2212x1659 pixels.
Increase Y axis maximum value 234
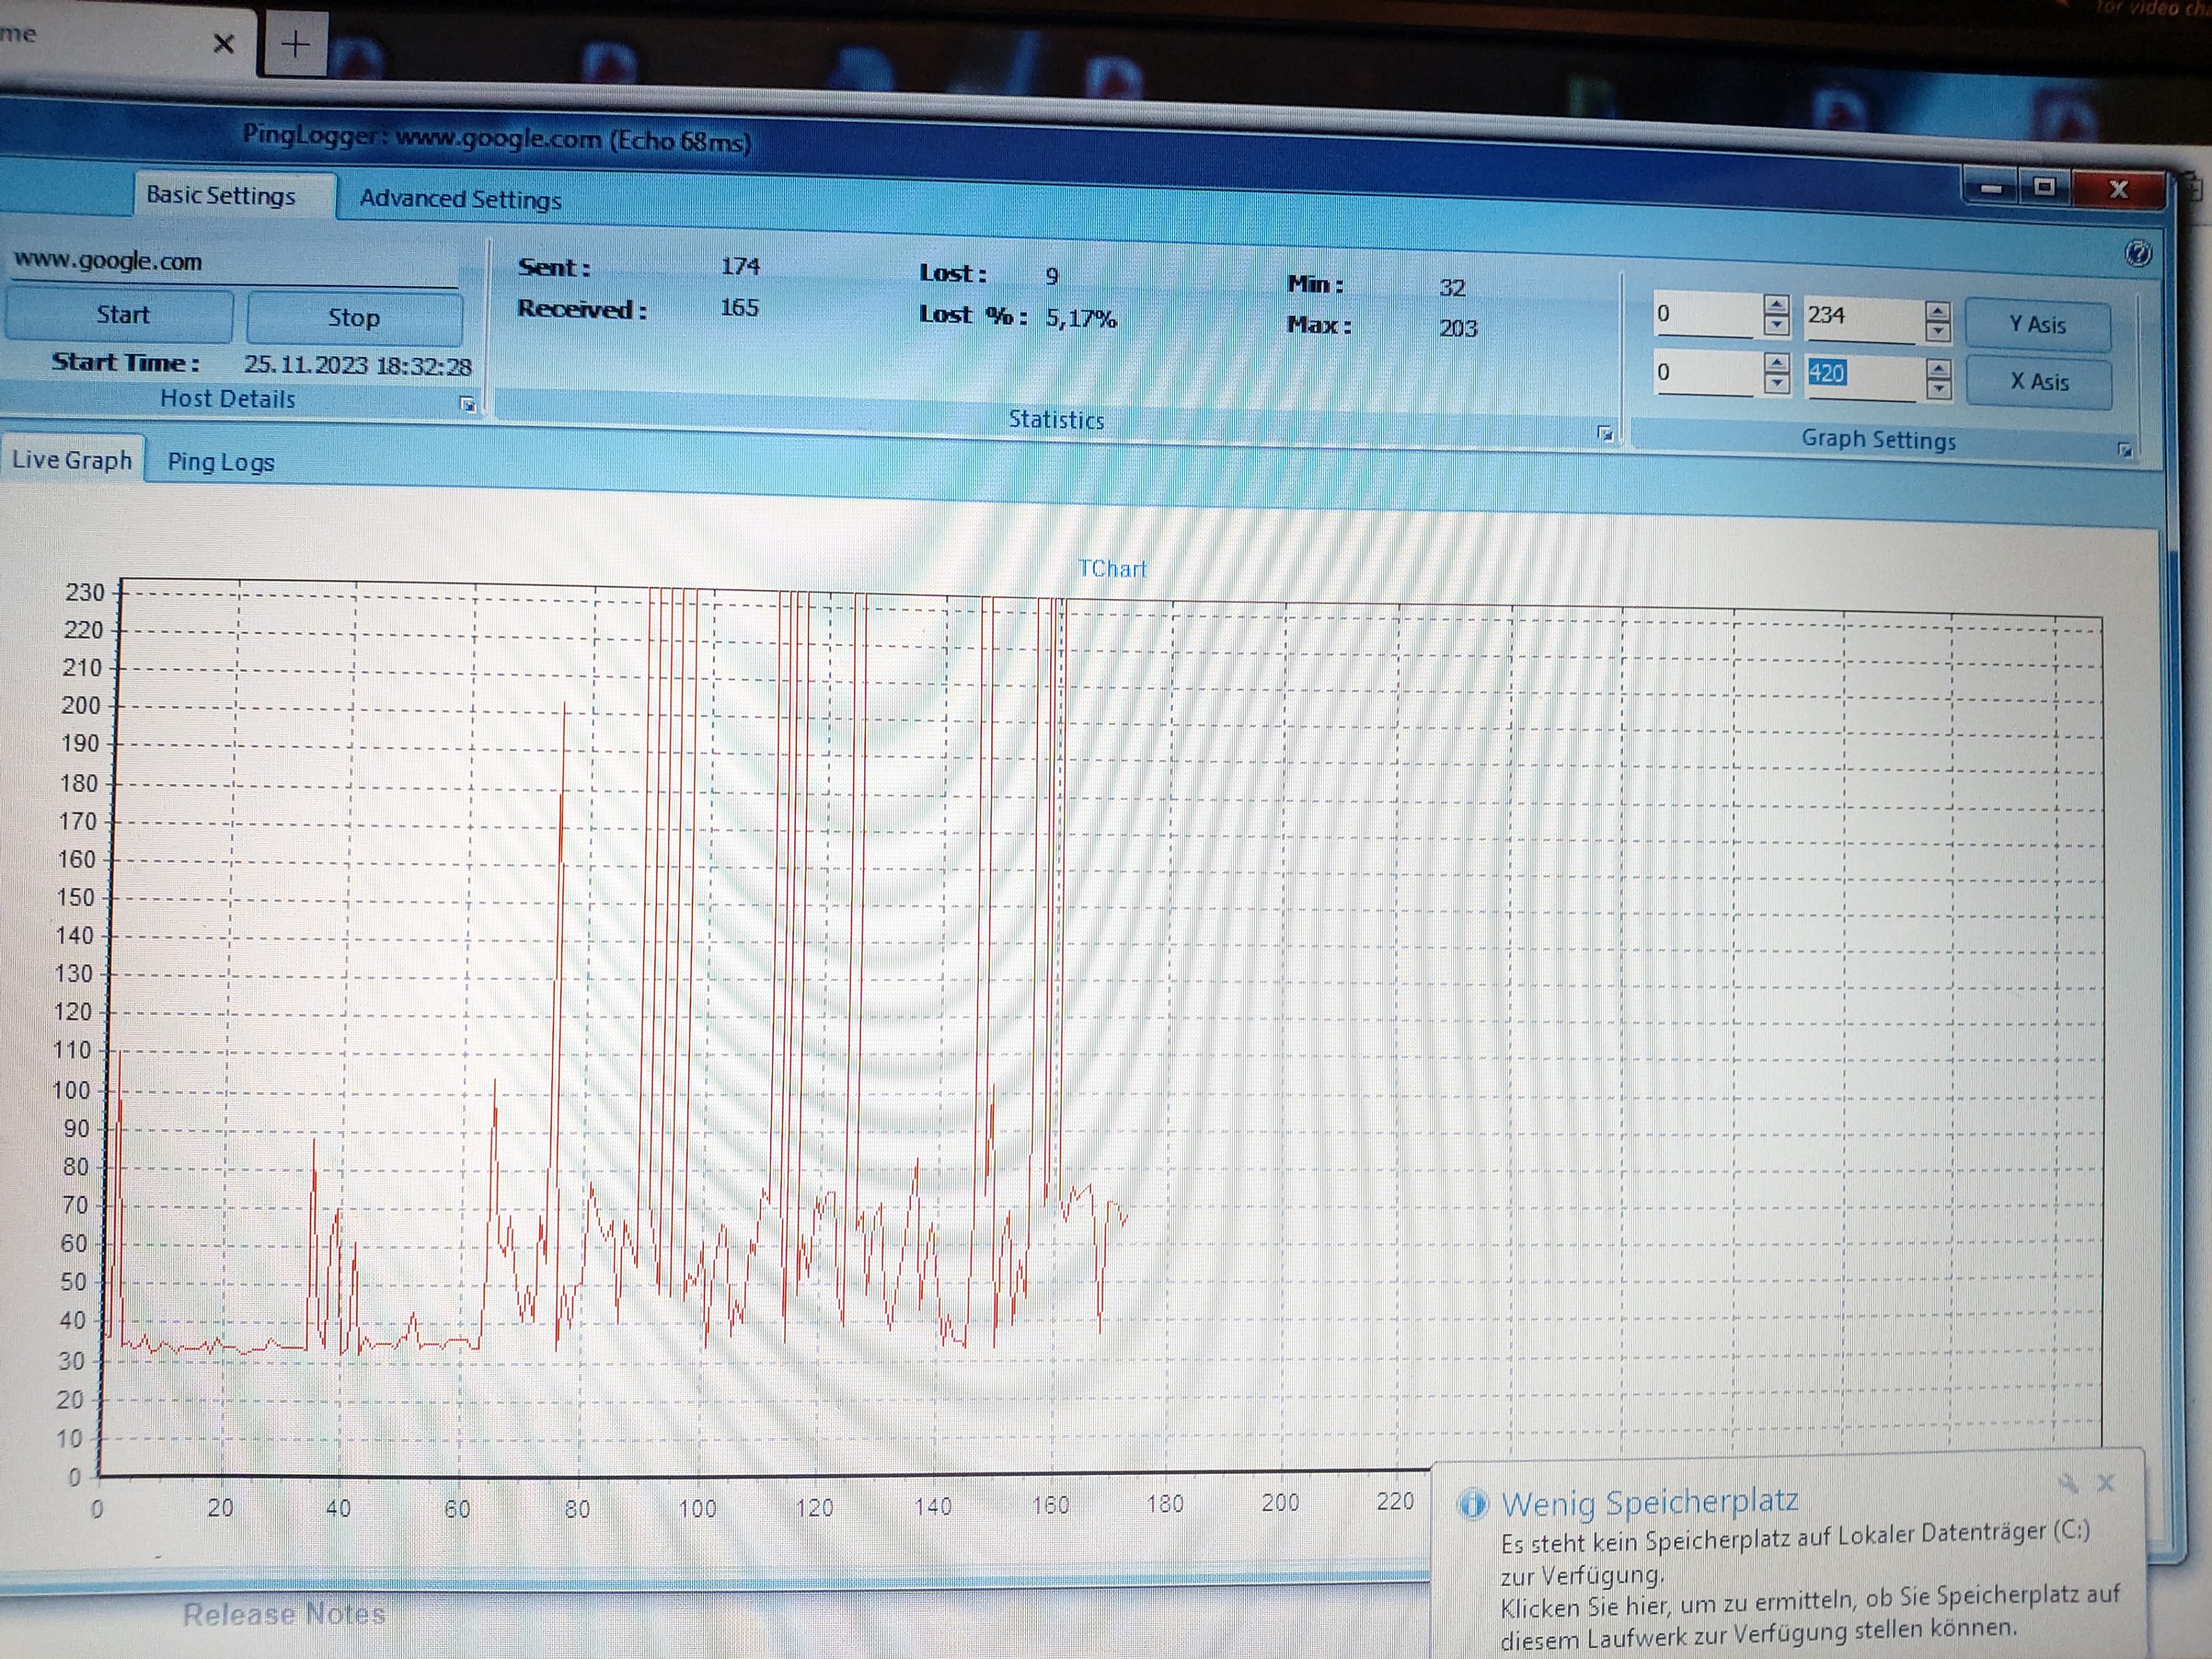(1937, 311)
